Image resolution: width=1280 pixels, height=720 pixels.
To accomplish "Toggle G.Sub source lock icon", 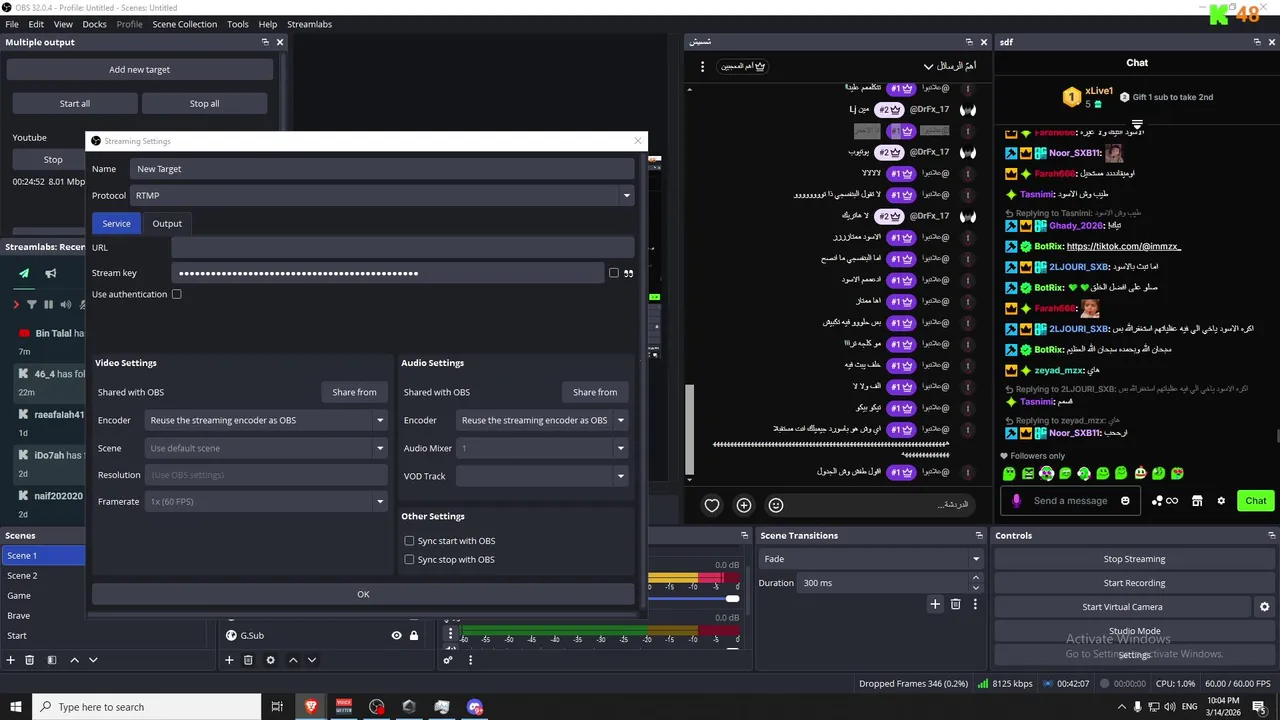I will click(x=414, y=635).
